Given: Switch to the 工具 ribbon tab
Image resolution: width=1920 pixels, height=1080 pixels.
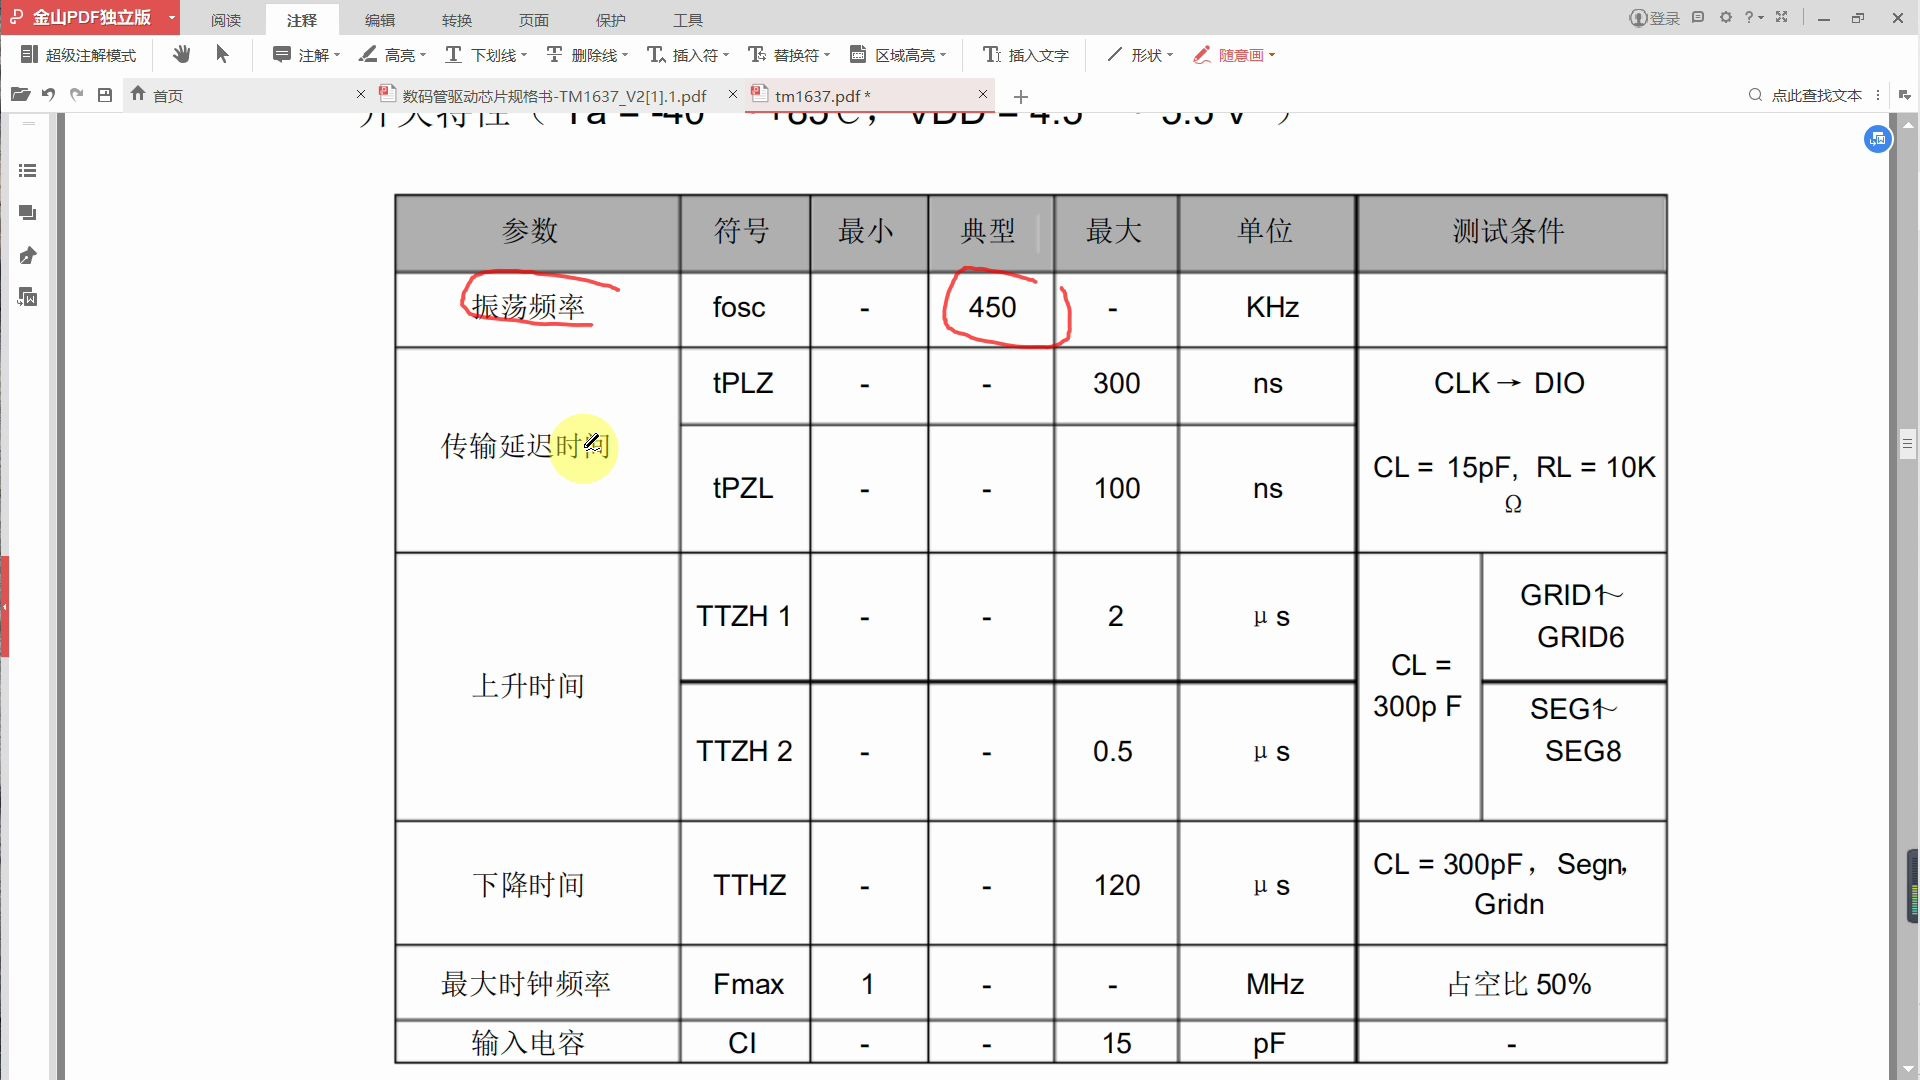Looking at the screenshot, I should point(688,20).
